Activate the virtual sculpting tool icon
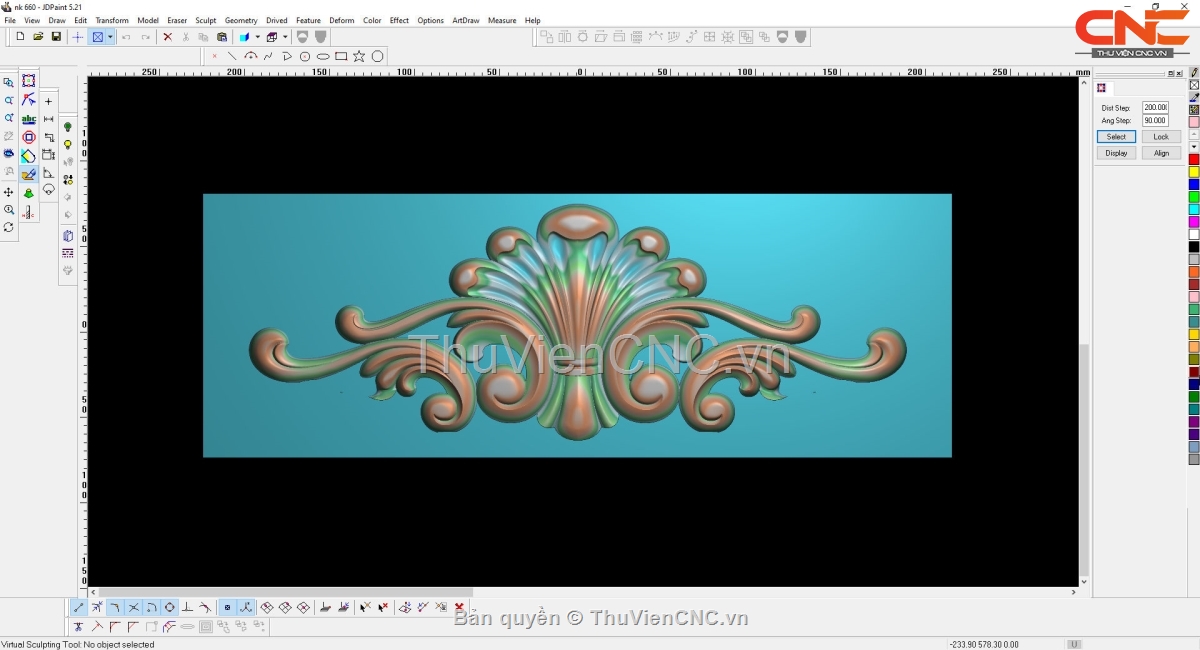This screenshot has width=1200, height=650. pyautogui.click(x=29, y=175)
